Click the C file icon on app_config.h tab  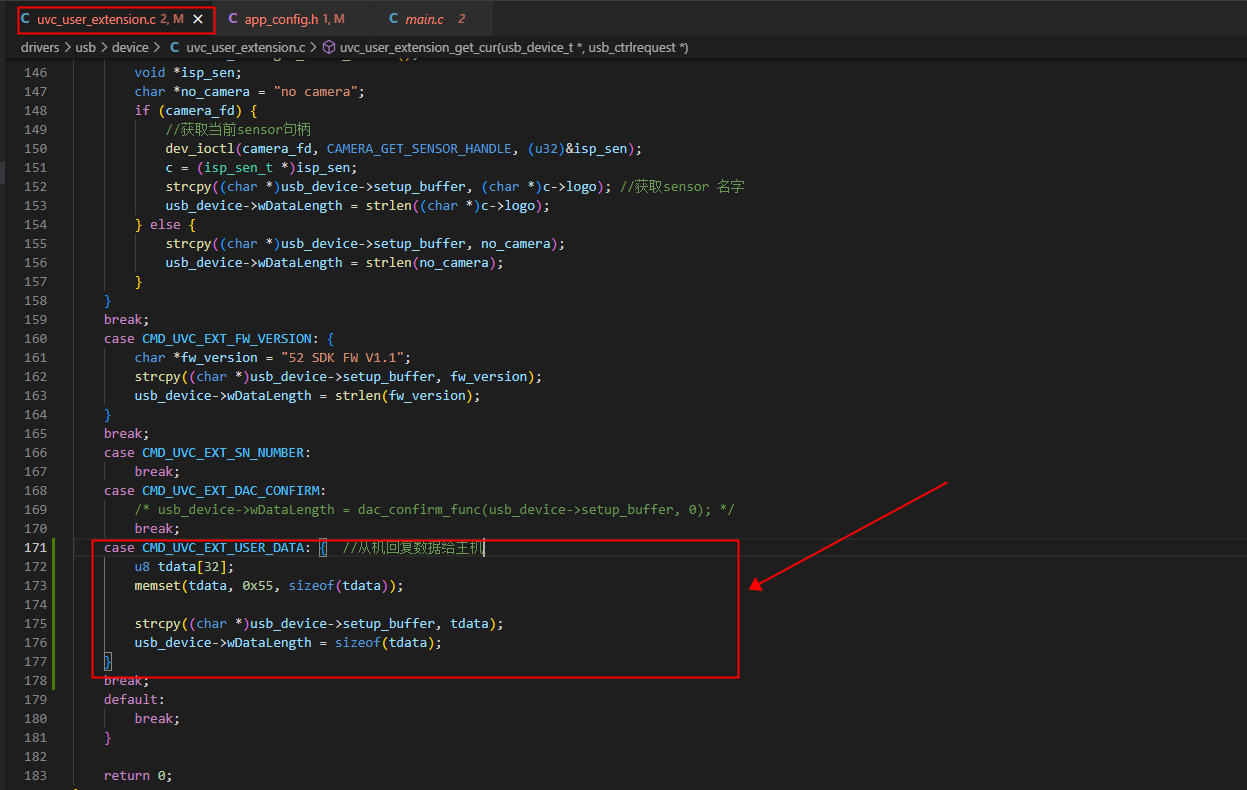(233, 19)
